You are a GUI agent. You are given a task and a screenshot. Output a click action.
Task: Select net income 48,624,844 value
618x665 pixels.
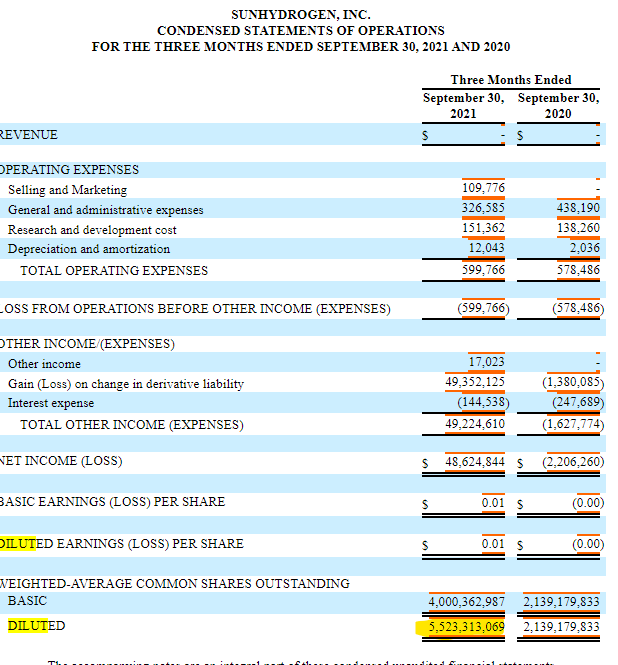click(x=475, y=461)
